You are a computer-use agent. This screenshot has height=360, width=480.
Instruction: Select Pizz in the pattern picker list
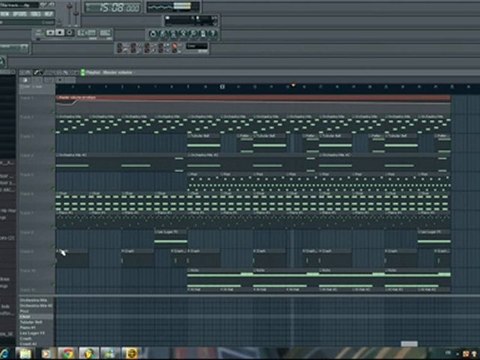[x=24, y=311]
